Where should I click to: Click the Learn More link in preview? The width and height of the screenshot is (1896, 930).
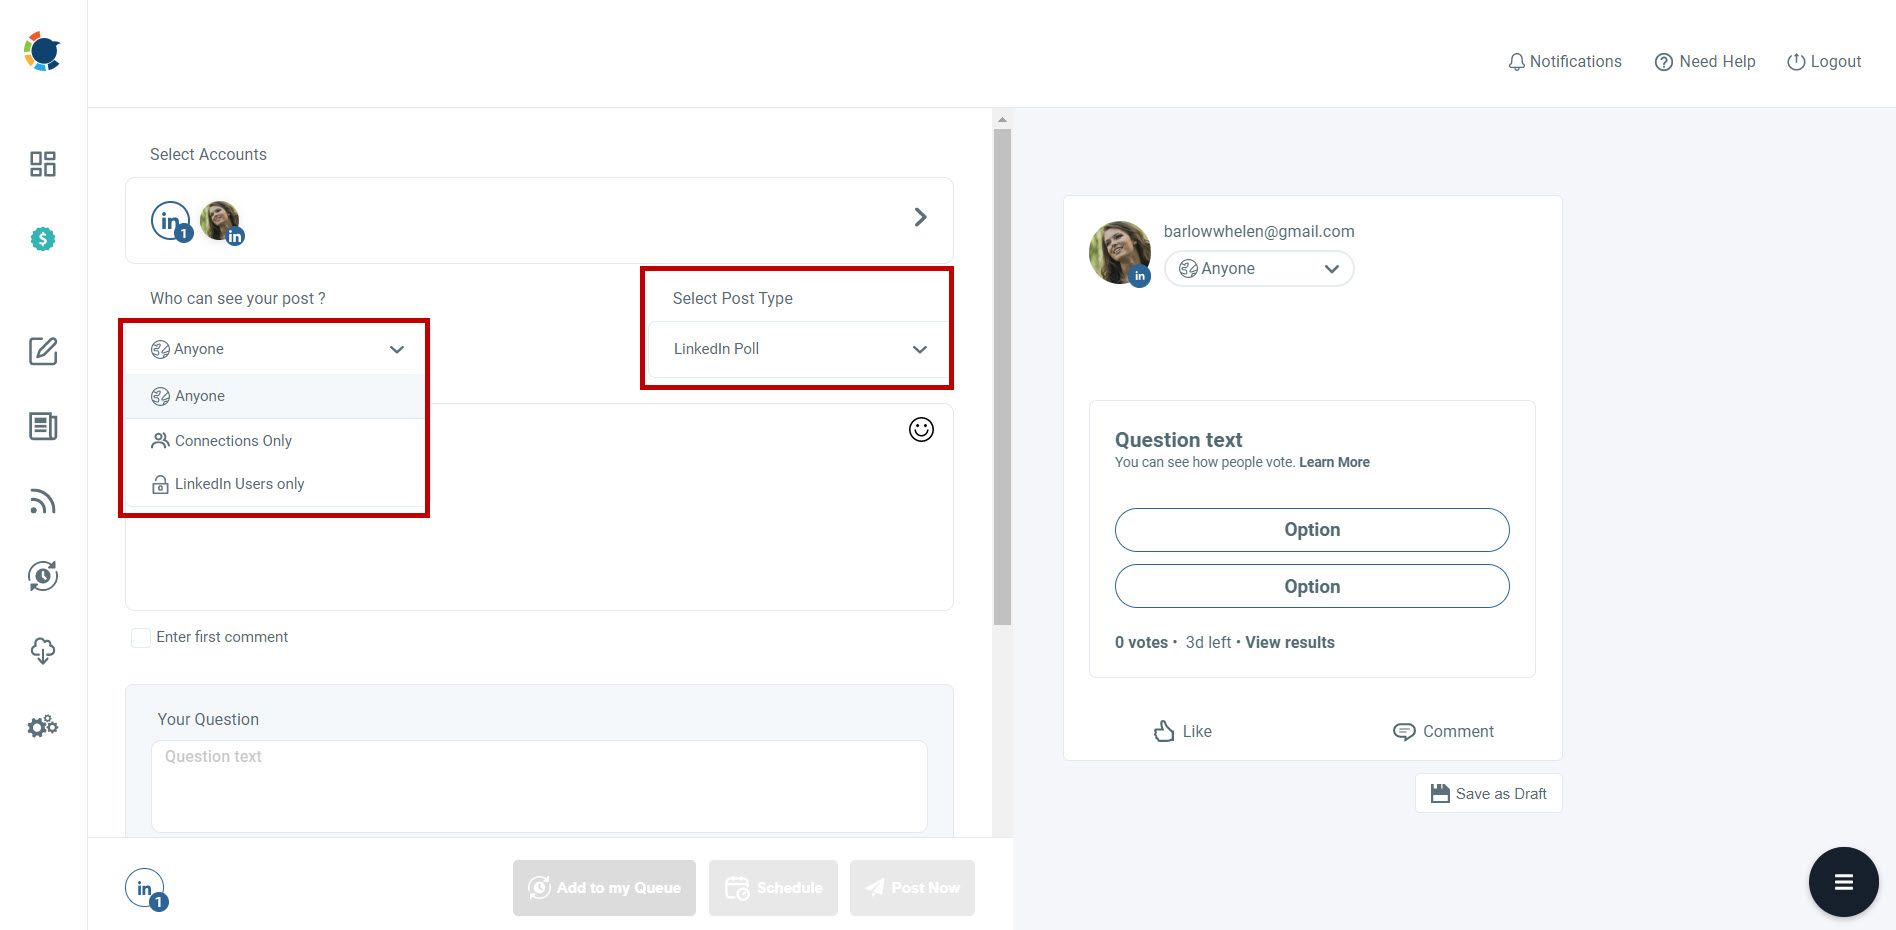tap(1334, 462)
